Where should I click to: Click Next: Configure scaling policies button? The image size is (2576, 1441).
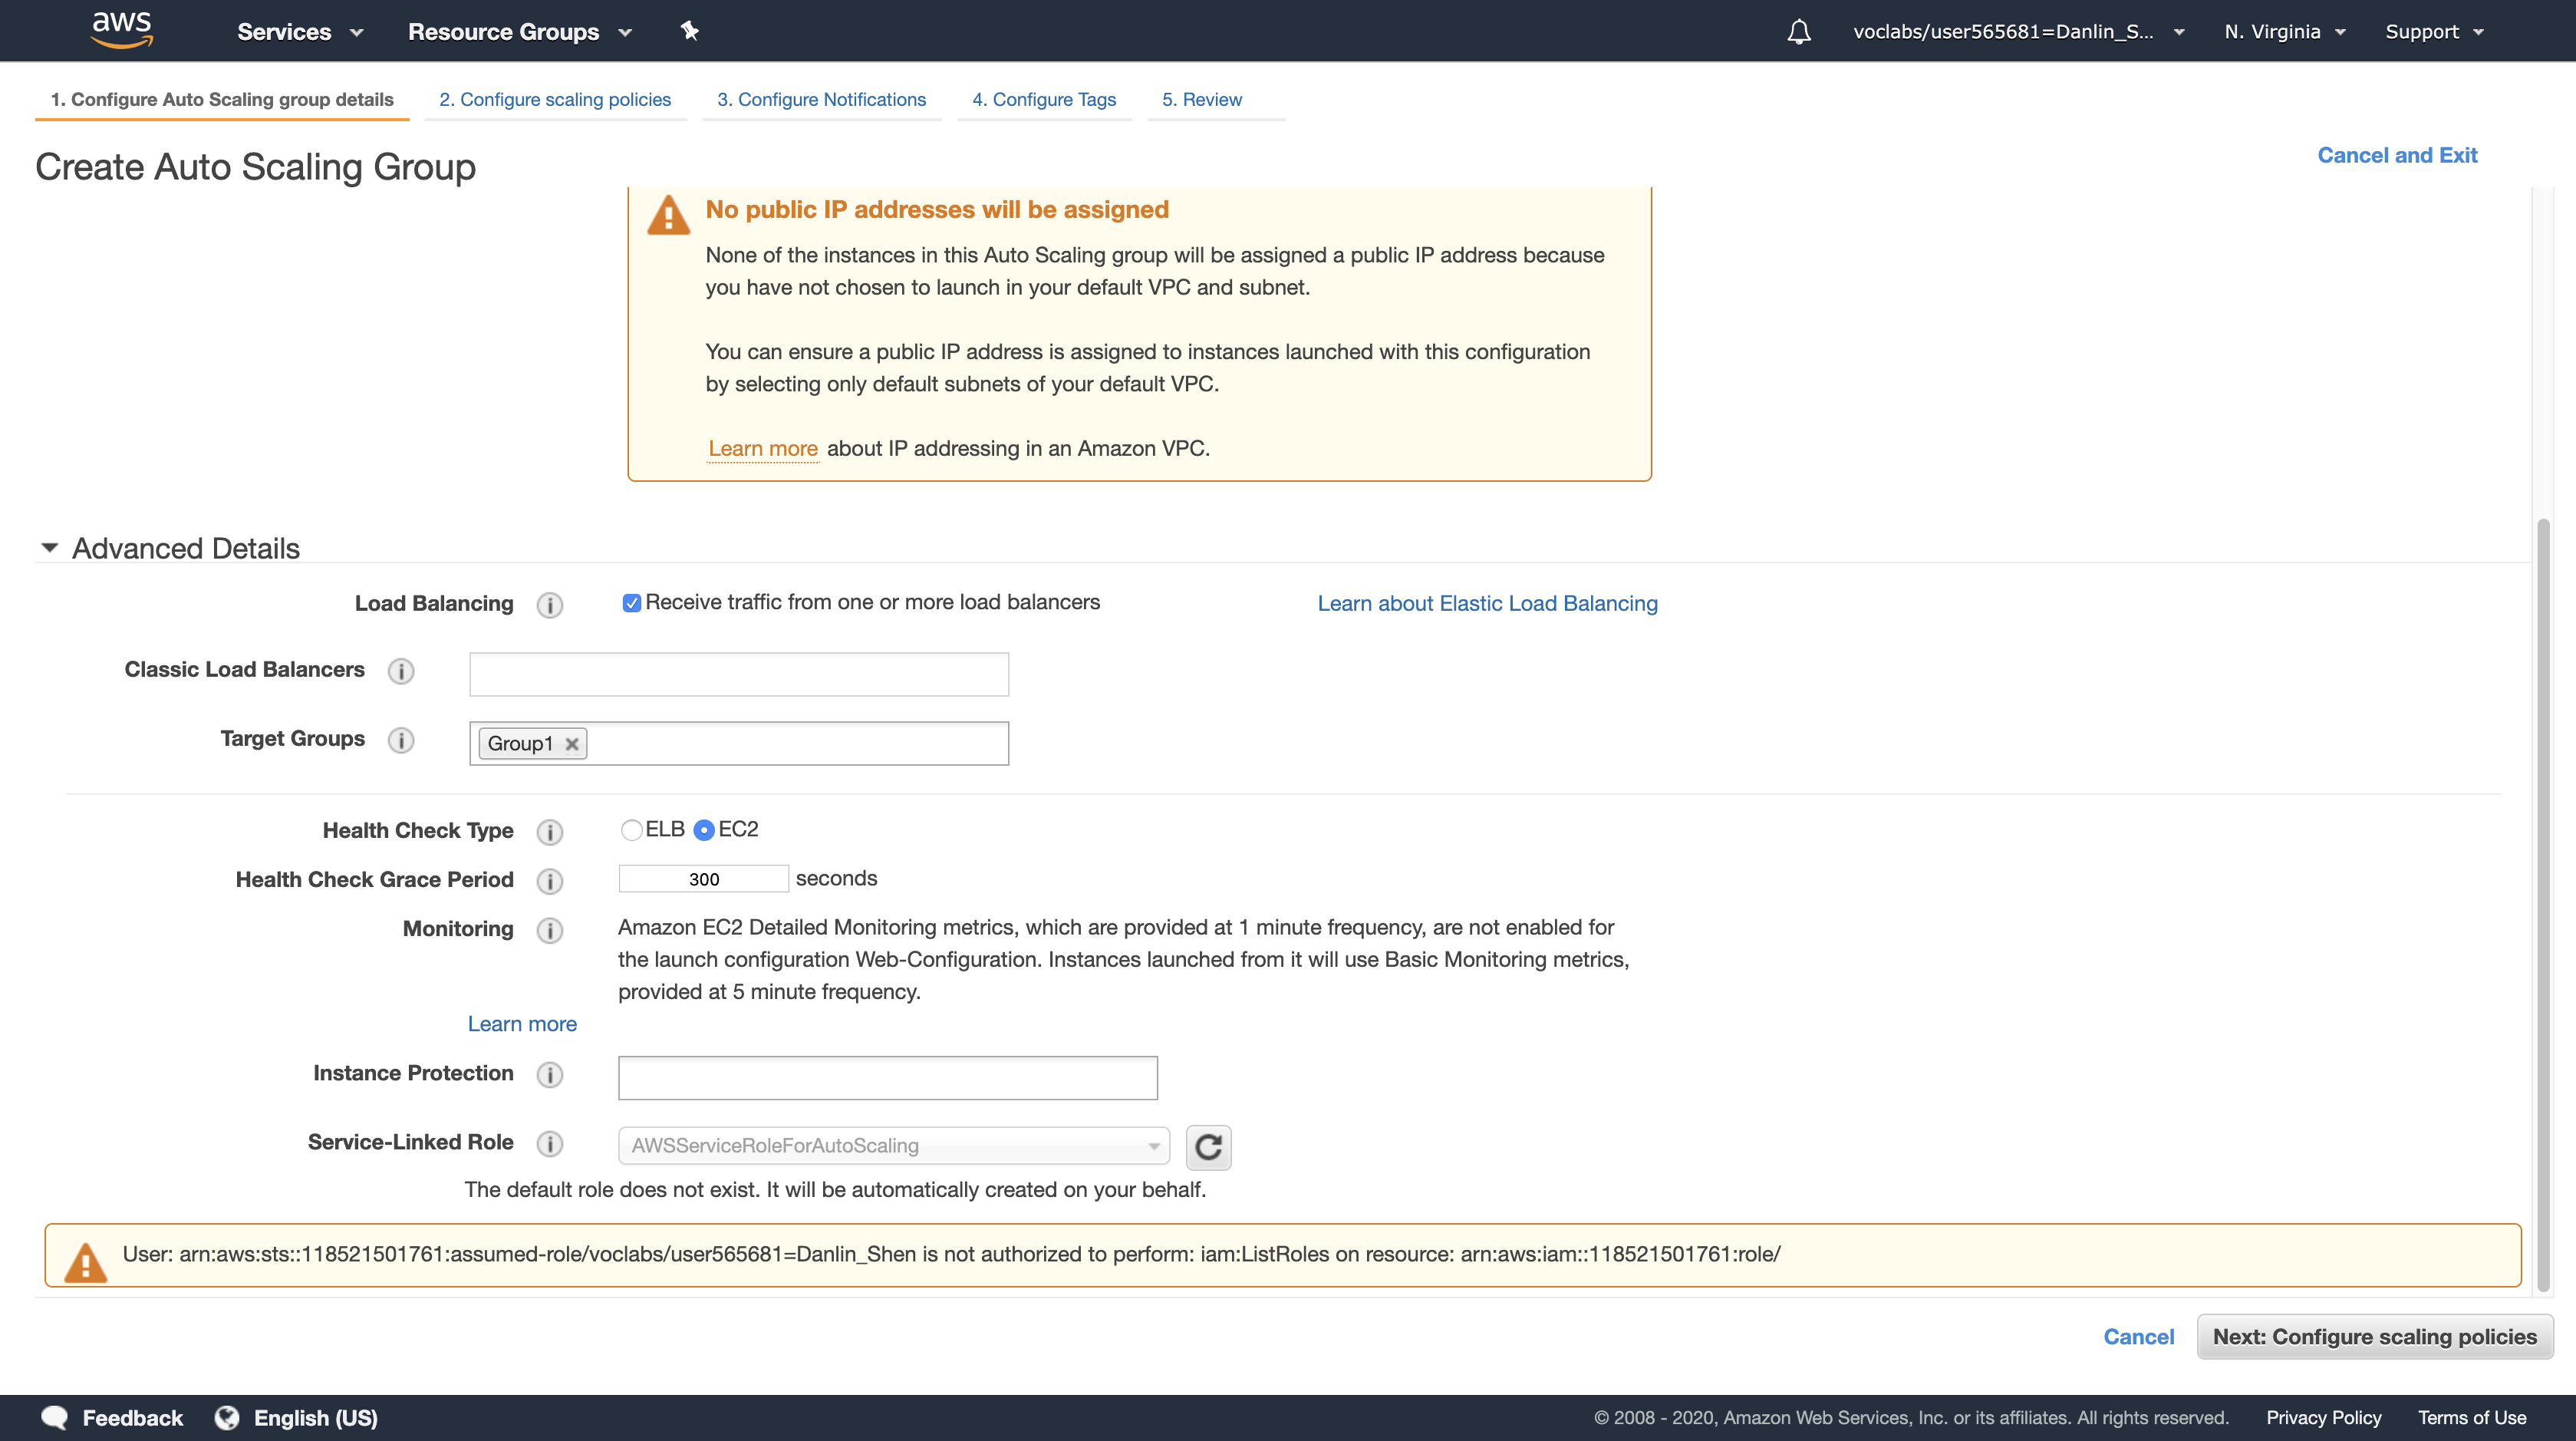tap(2374, 1337)
